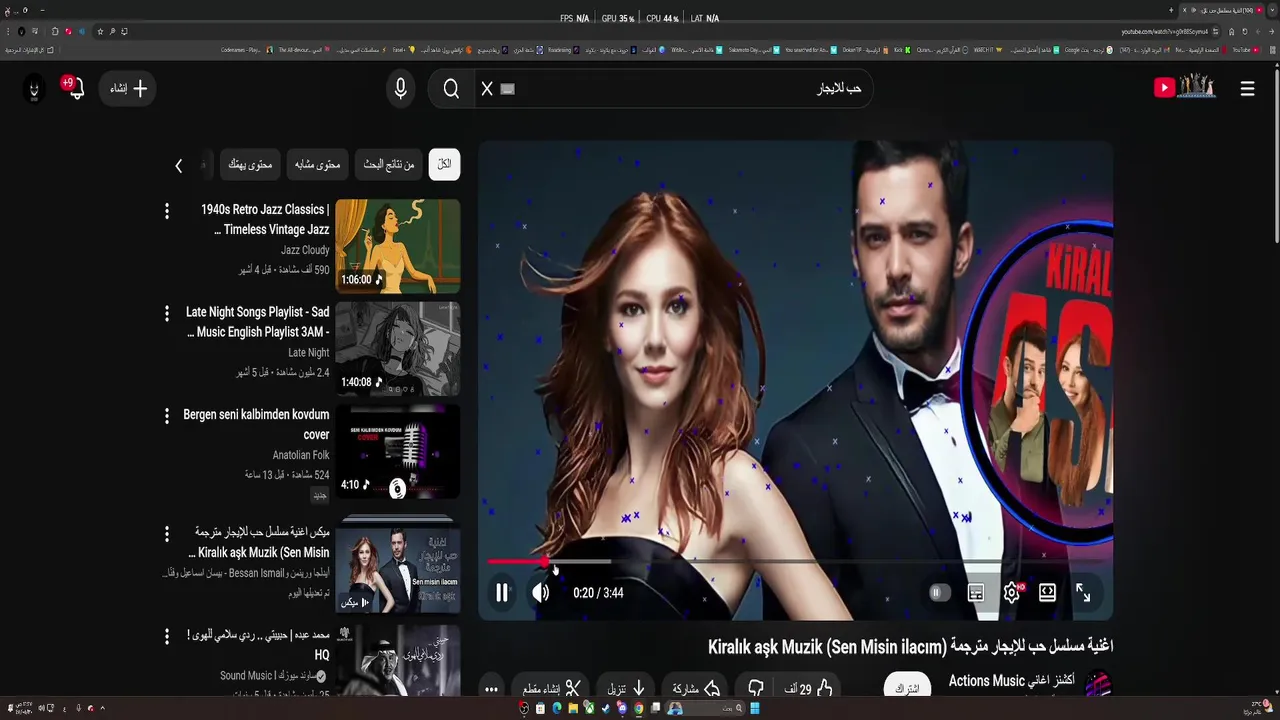Open options menu for محمد عبده video
This screenshot has height=720, width=1280.
tap(167, 636)
